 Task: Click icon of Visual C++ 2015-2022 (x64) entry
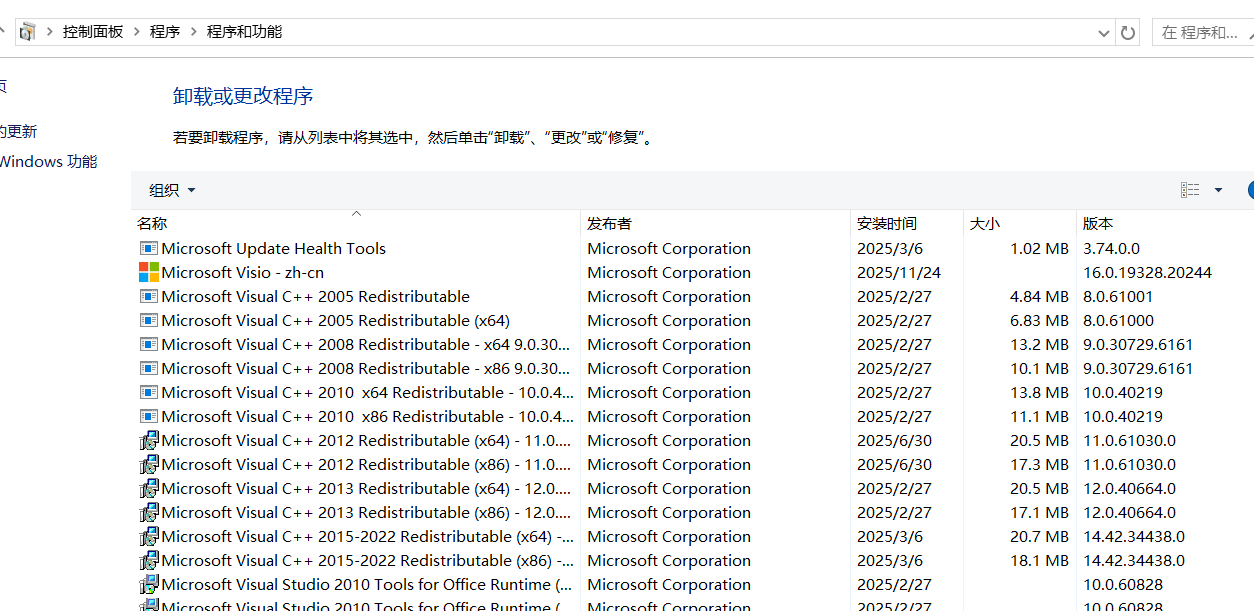coord(148,536)
